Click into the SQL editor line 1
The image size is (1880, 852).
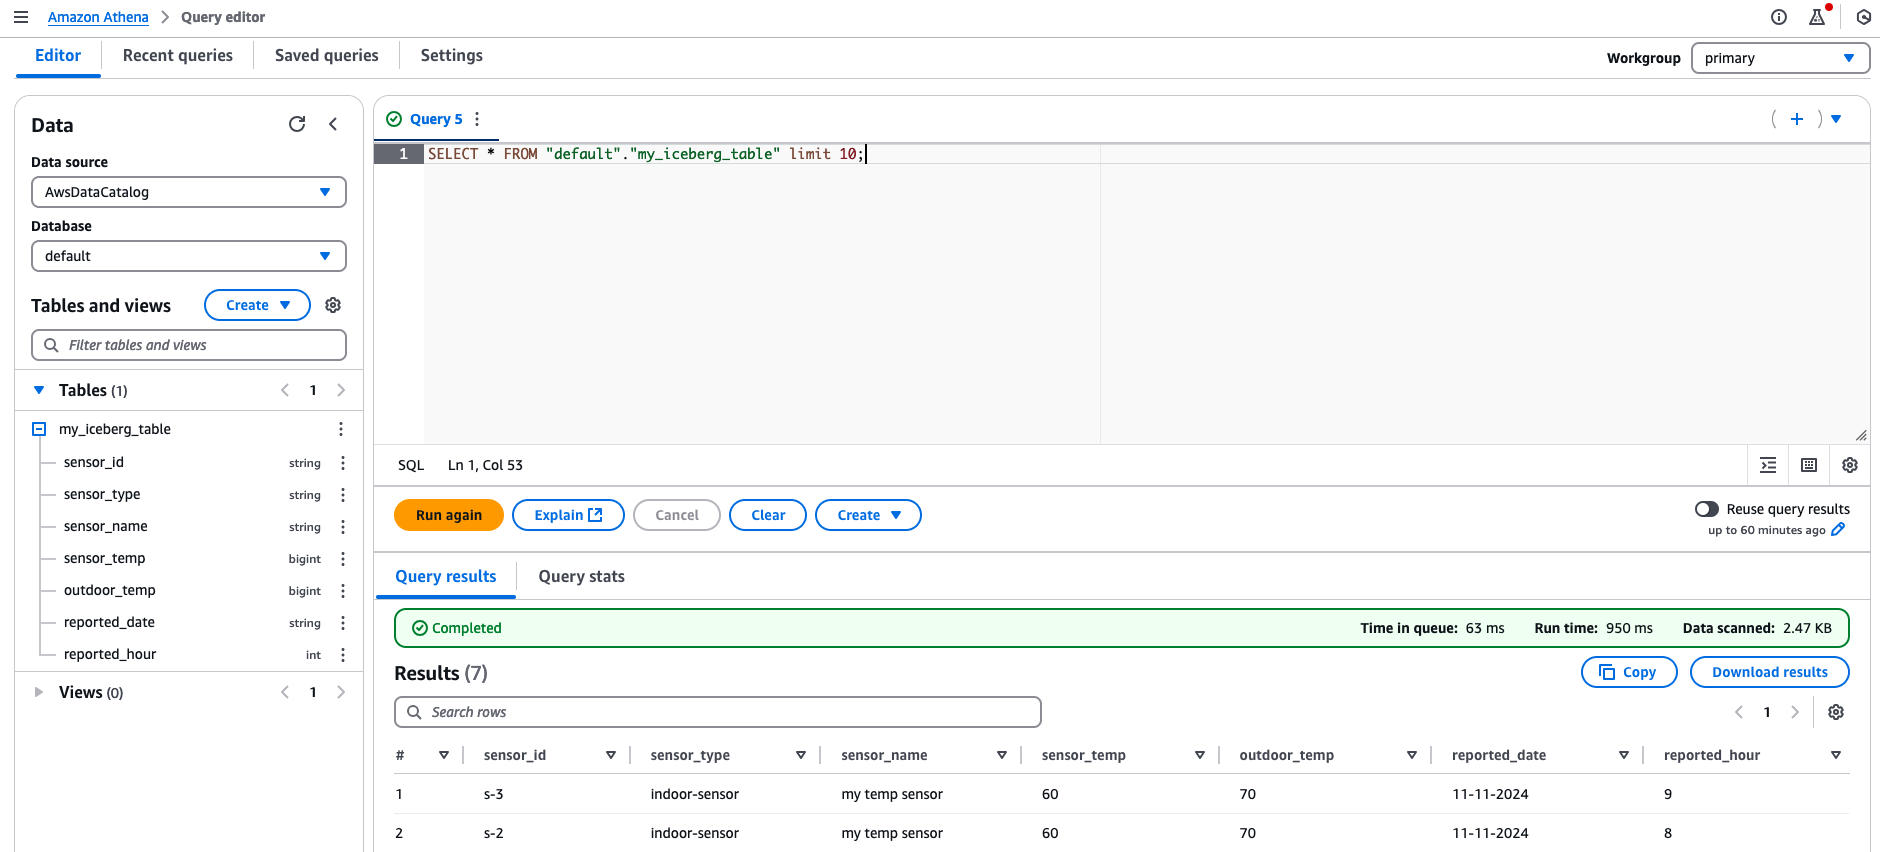click(x=1146, y=154)
